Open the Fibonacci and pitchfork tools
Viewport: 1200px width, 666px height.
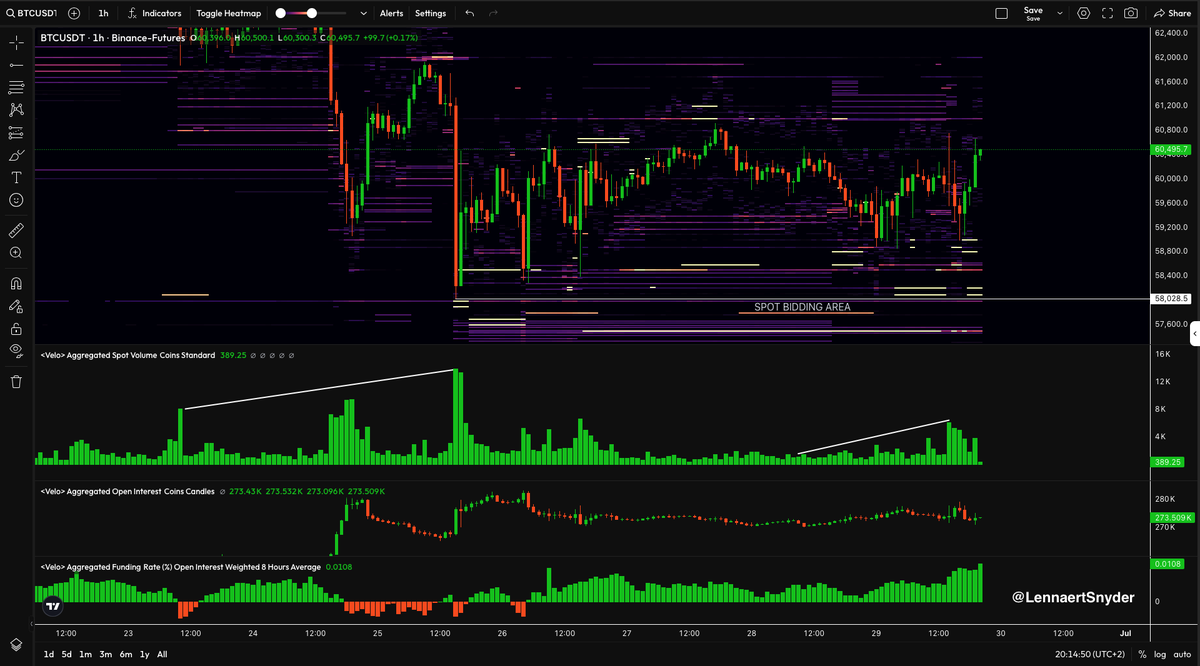(x=16, y=87)
